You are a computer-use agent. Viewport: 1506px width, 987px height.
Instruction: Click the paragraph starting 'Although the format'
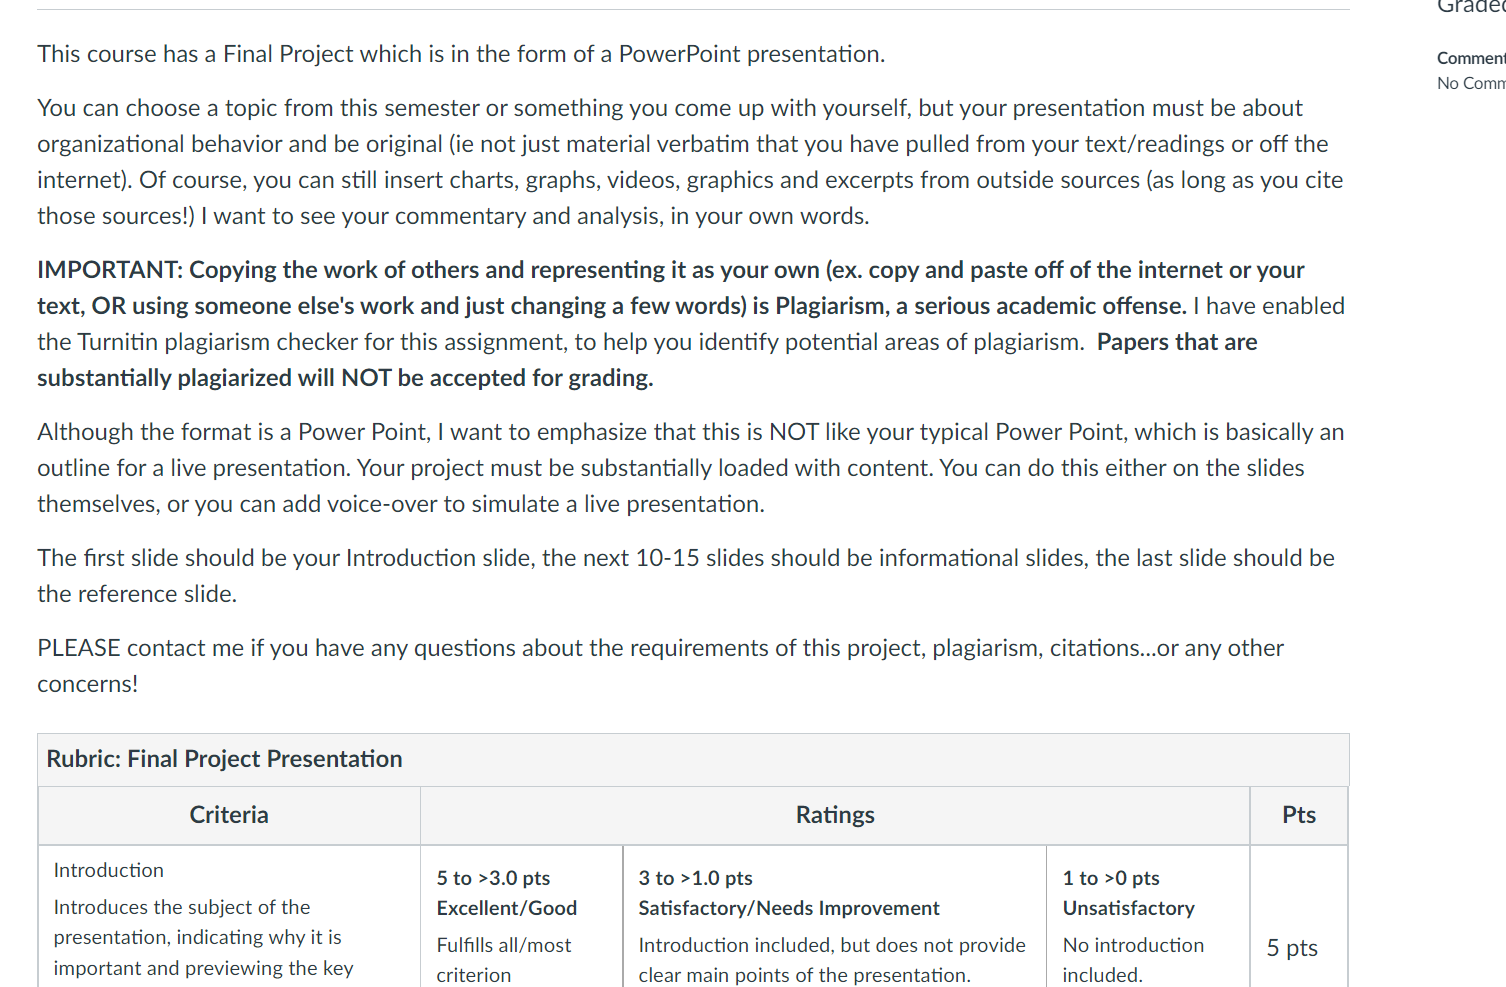coord(690,468)
